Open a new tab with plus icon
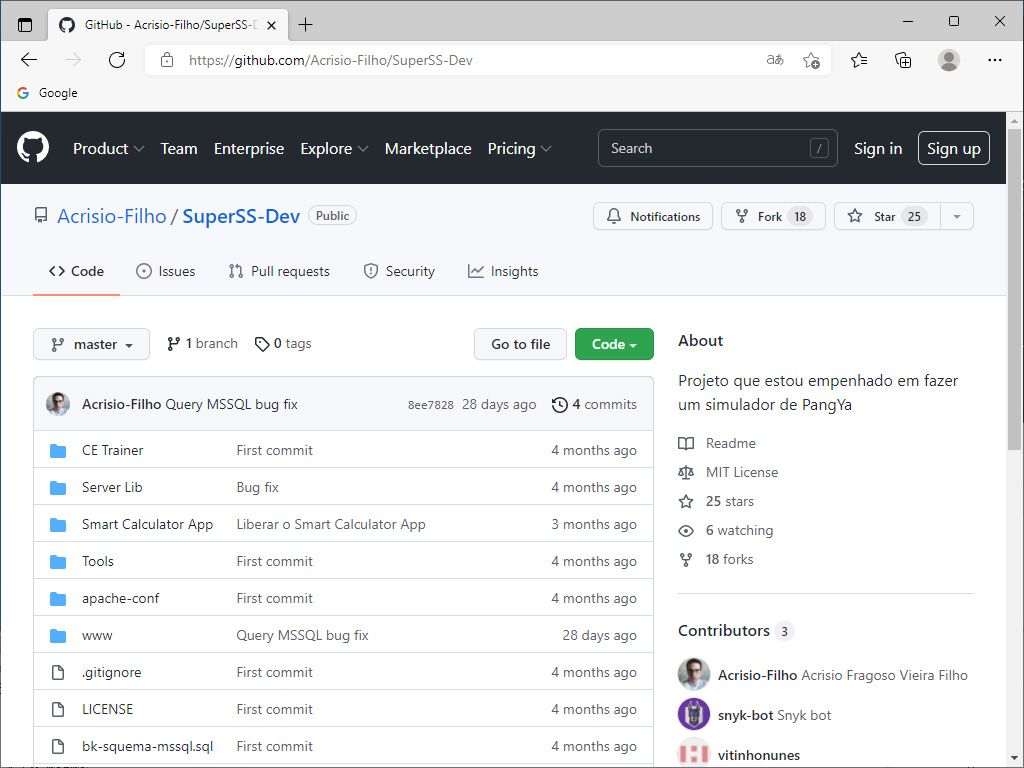1024x768 pixels. pos(305,25)
